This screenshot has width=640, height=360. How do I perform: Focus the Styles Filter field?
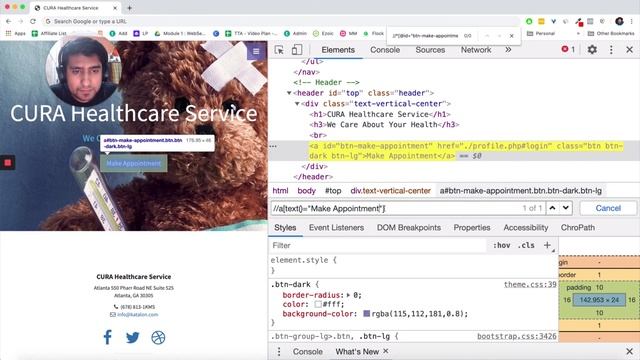[378, 245]
